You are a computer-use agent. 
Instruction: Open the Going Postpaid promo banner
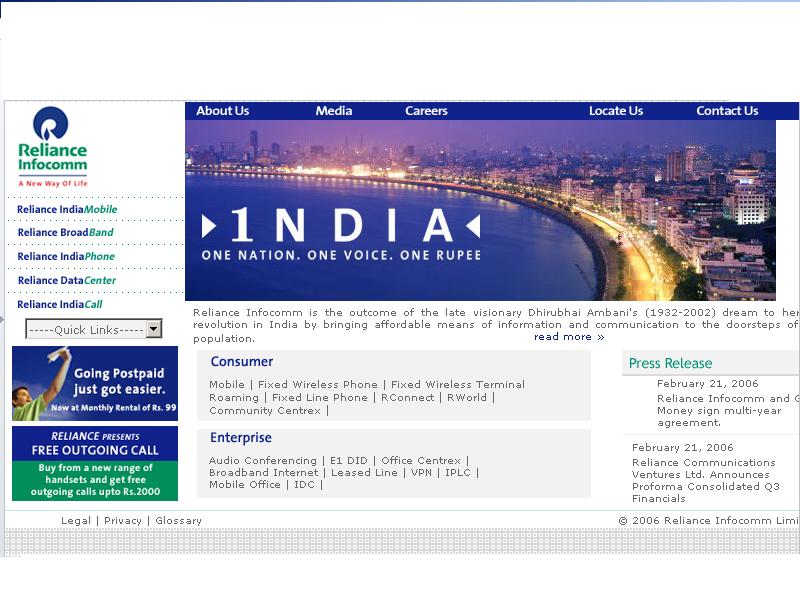click(x=95, y=383)
